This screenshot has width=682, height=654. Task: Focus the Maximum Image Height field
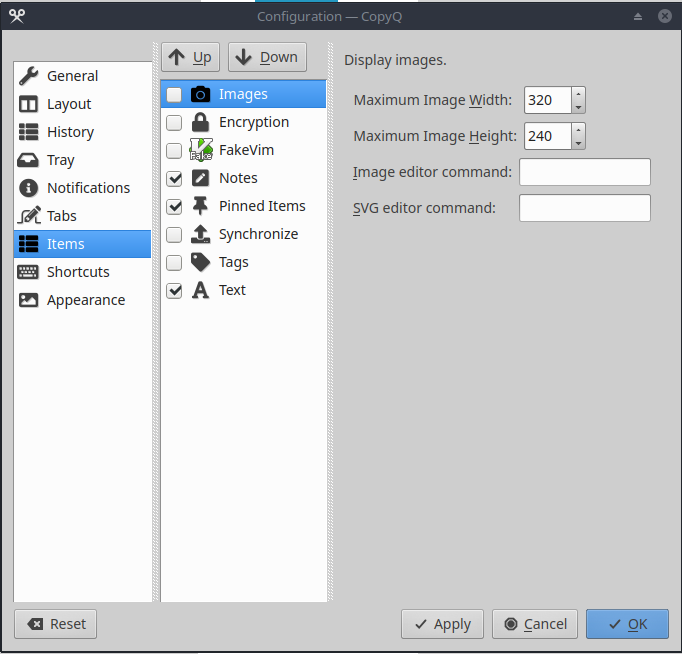(x=548, y=136)
